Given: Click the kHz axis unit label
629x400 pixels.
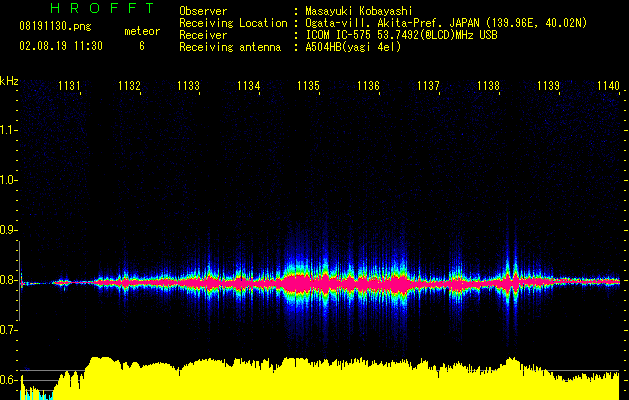Looking at the screenshot, I should pyautogui.click(x=9, y=81).
